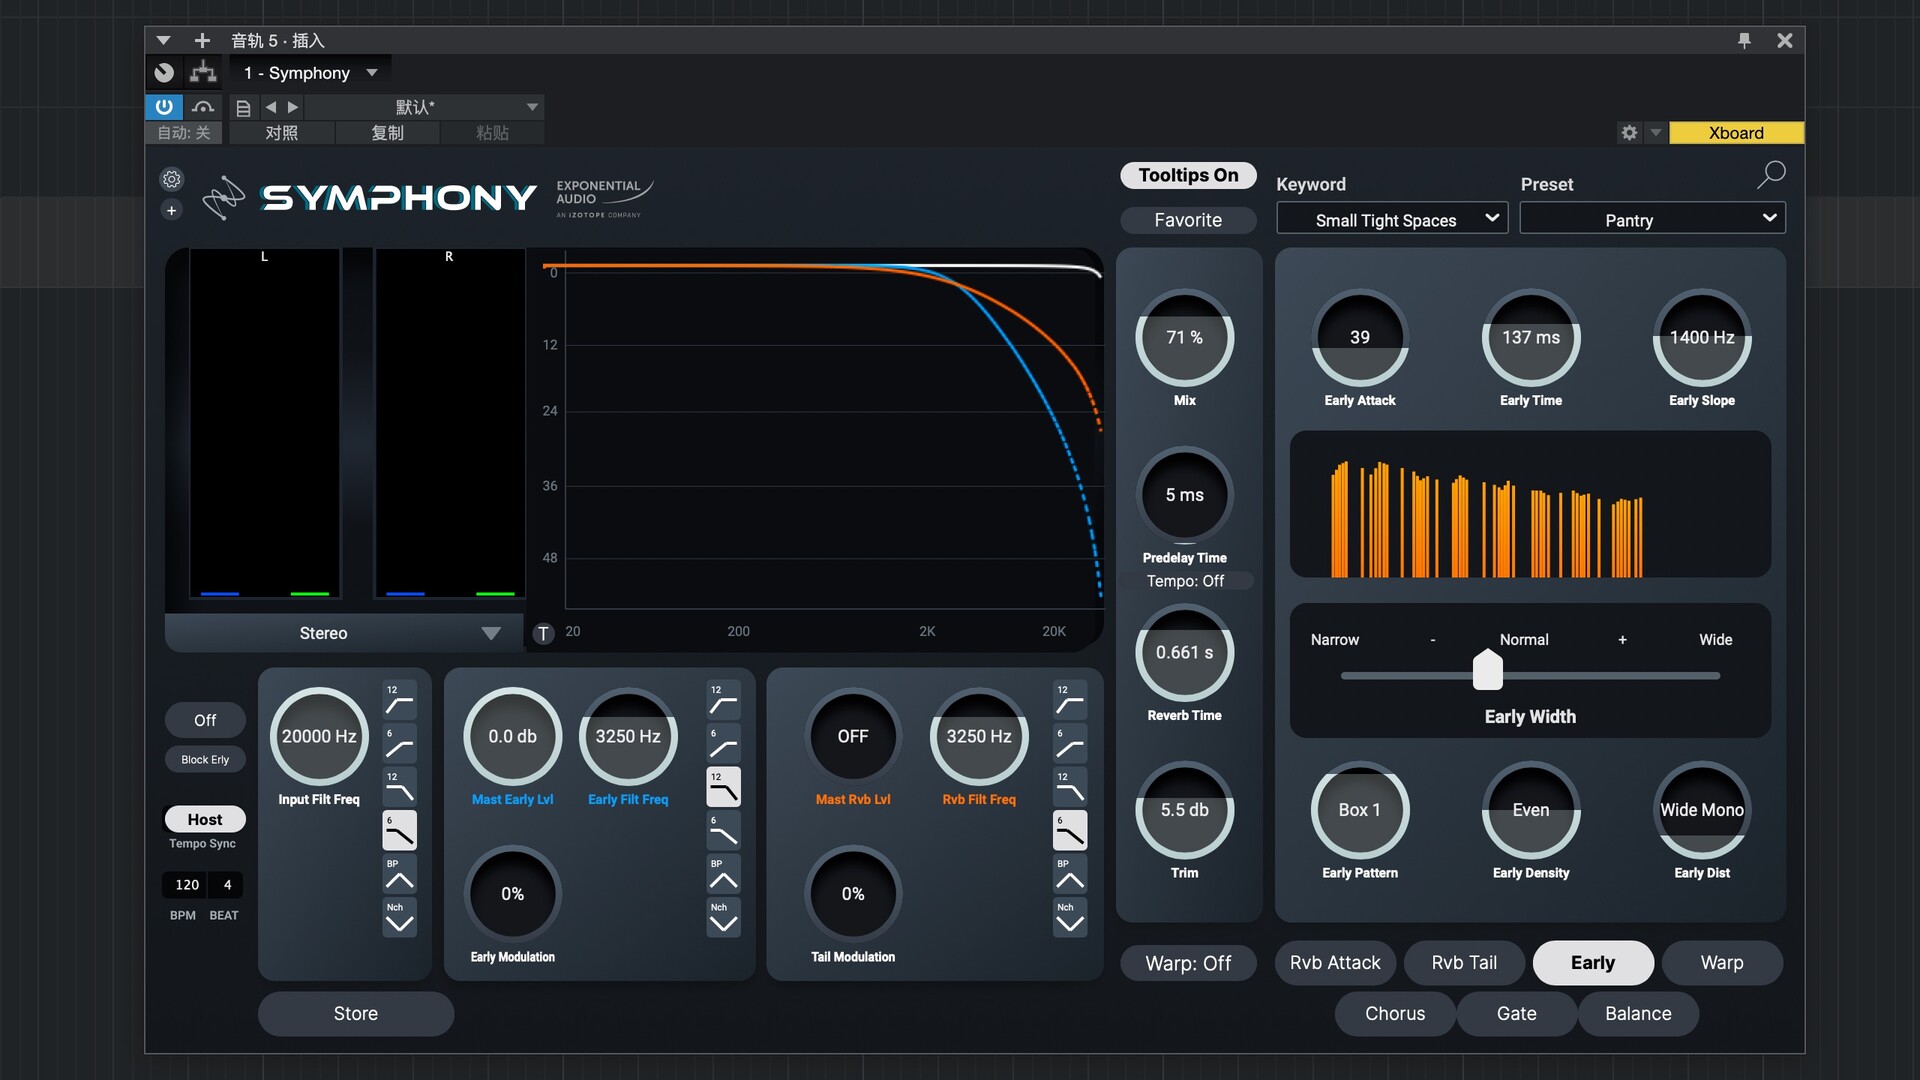Viewport: 1920px width, 1080px height.
Task: Click the routing icon in the plugin header
Action: click(x=202, y=72)
